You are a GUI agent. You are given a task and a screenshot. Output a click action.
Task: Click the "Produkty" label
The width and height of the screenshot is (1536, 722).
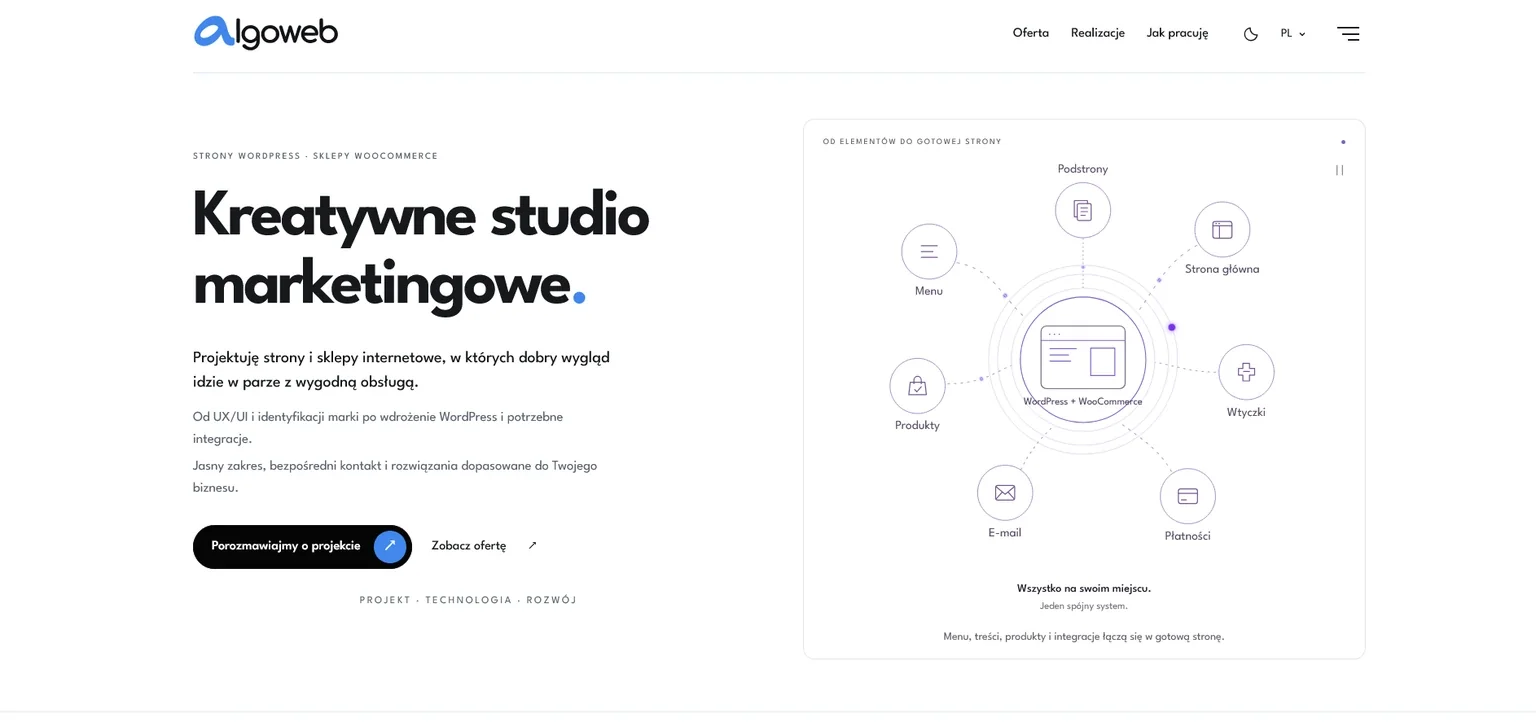[917, 425]
